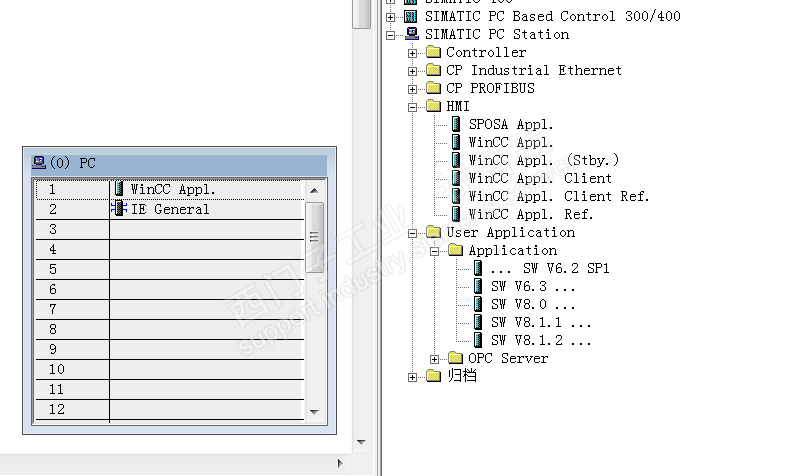Select the IE General entry in slot 2
The width and height of the screenshot is (797, 476).
(170, 209)
